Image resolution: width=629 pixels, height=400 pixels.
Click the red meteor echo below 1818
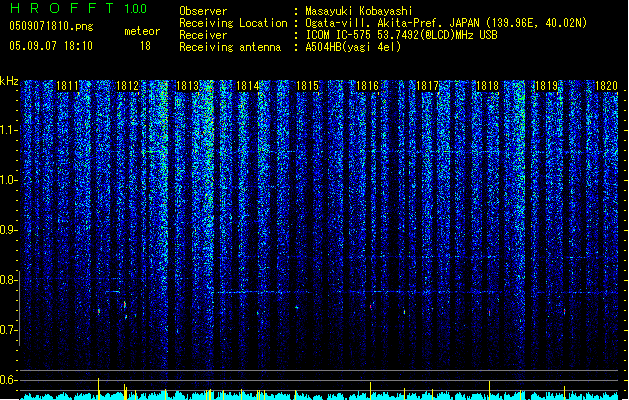tap(489, 312)
